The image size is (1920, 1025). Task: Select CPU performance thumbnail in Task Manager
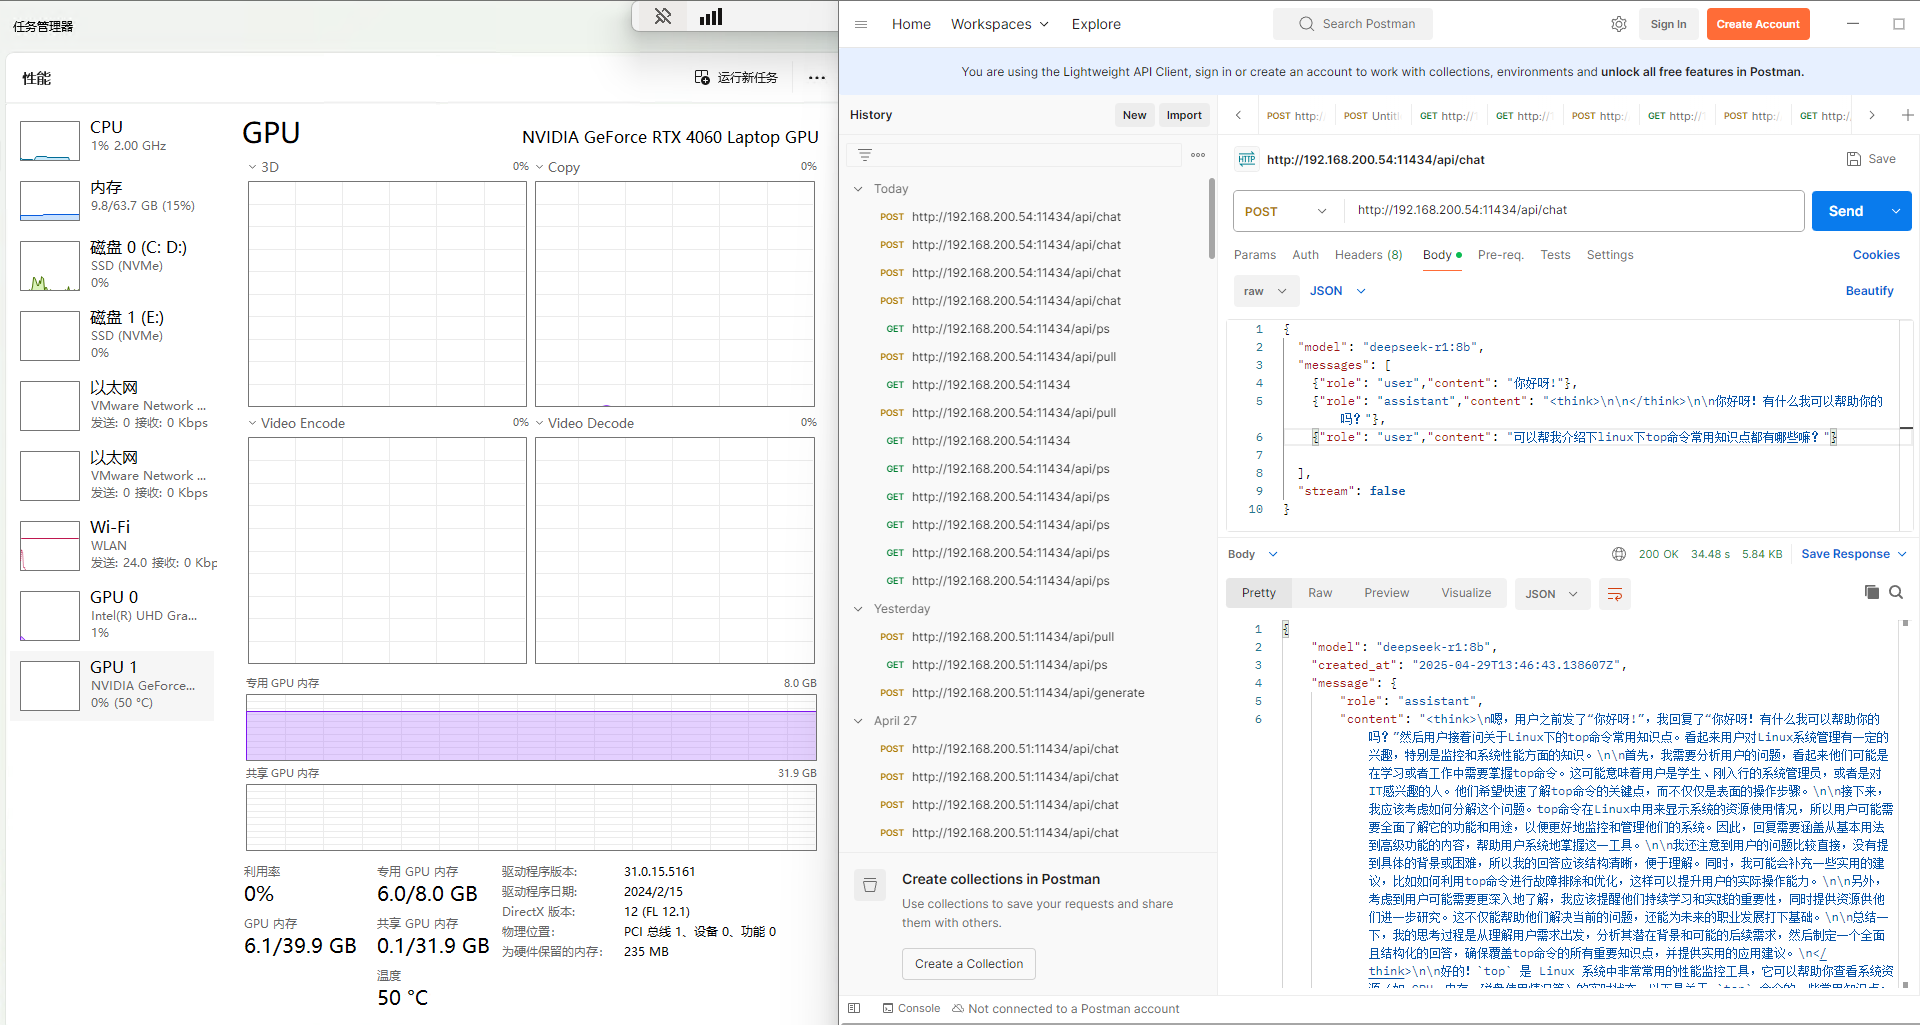tap(50, 141)
